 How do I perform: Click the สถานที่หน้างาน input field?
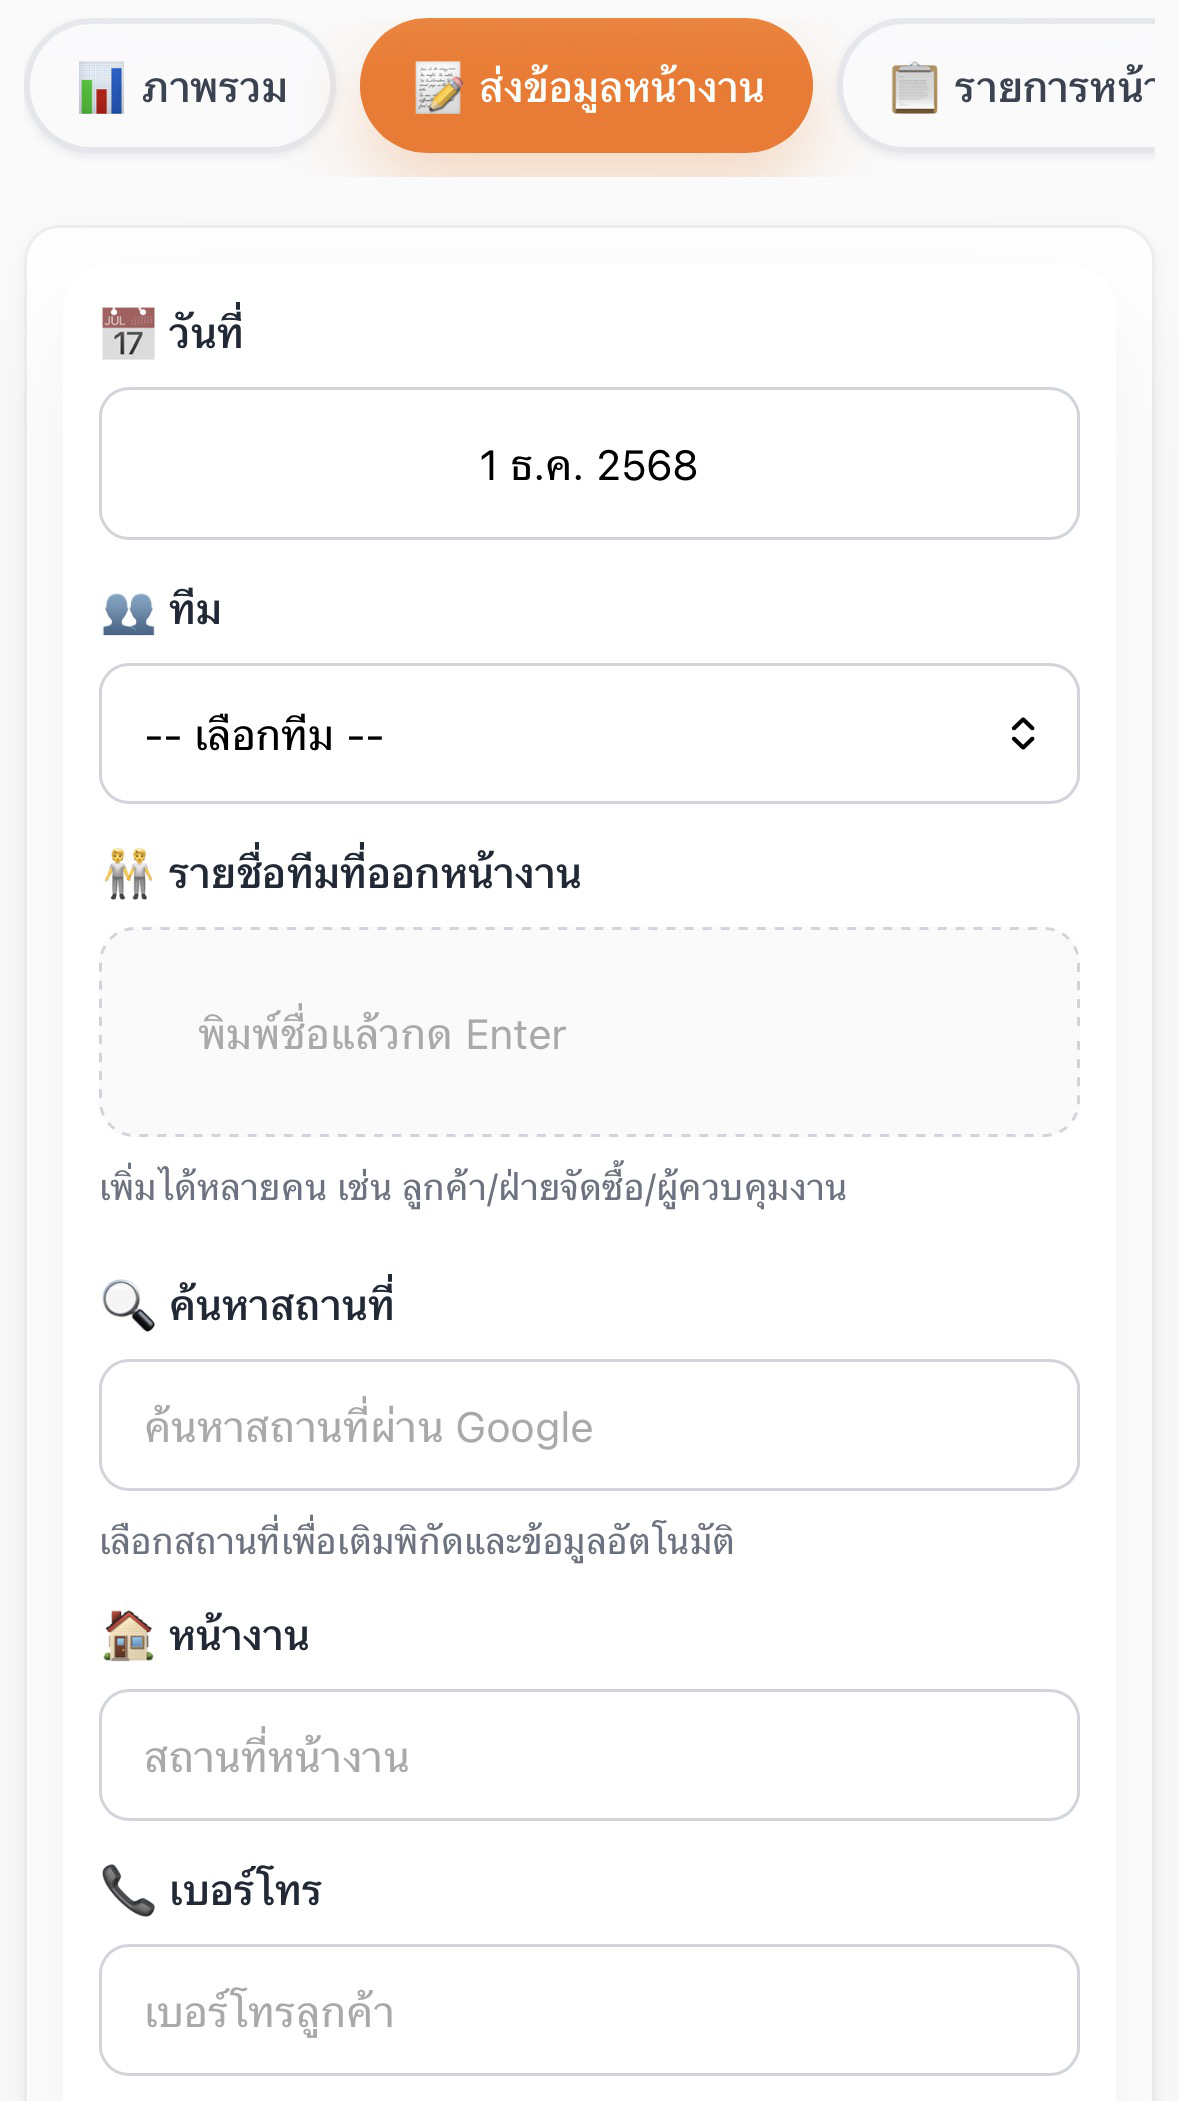[588, 1756]
